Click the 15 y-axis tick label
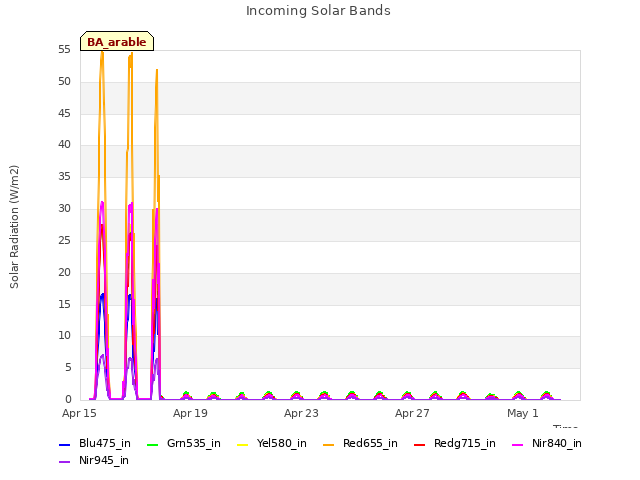 tap(64, 304)
